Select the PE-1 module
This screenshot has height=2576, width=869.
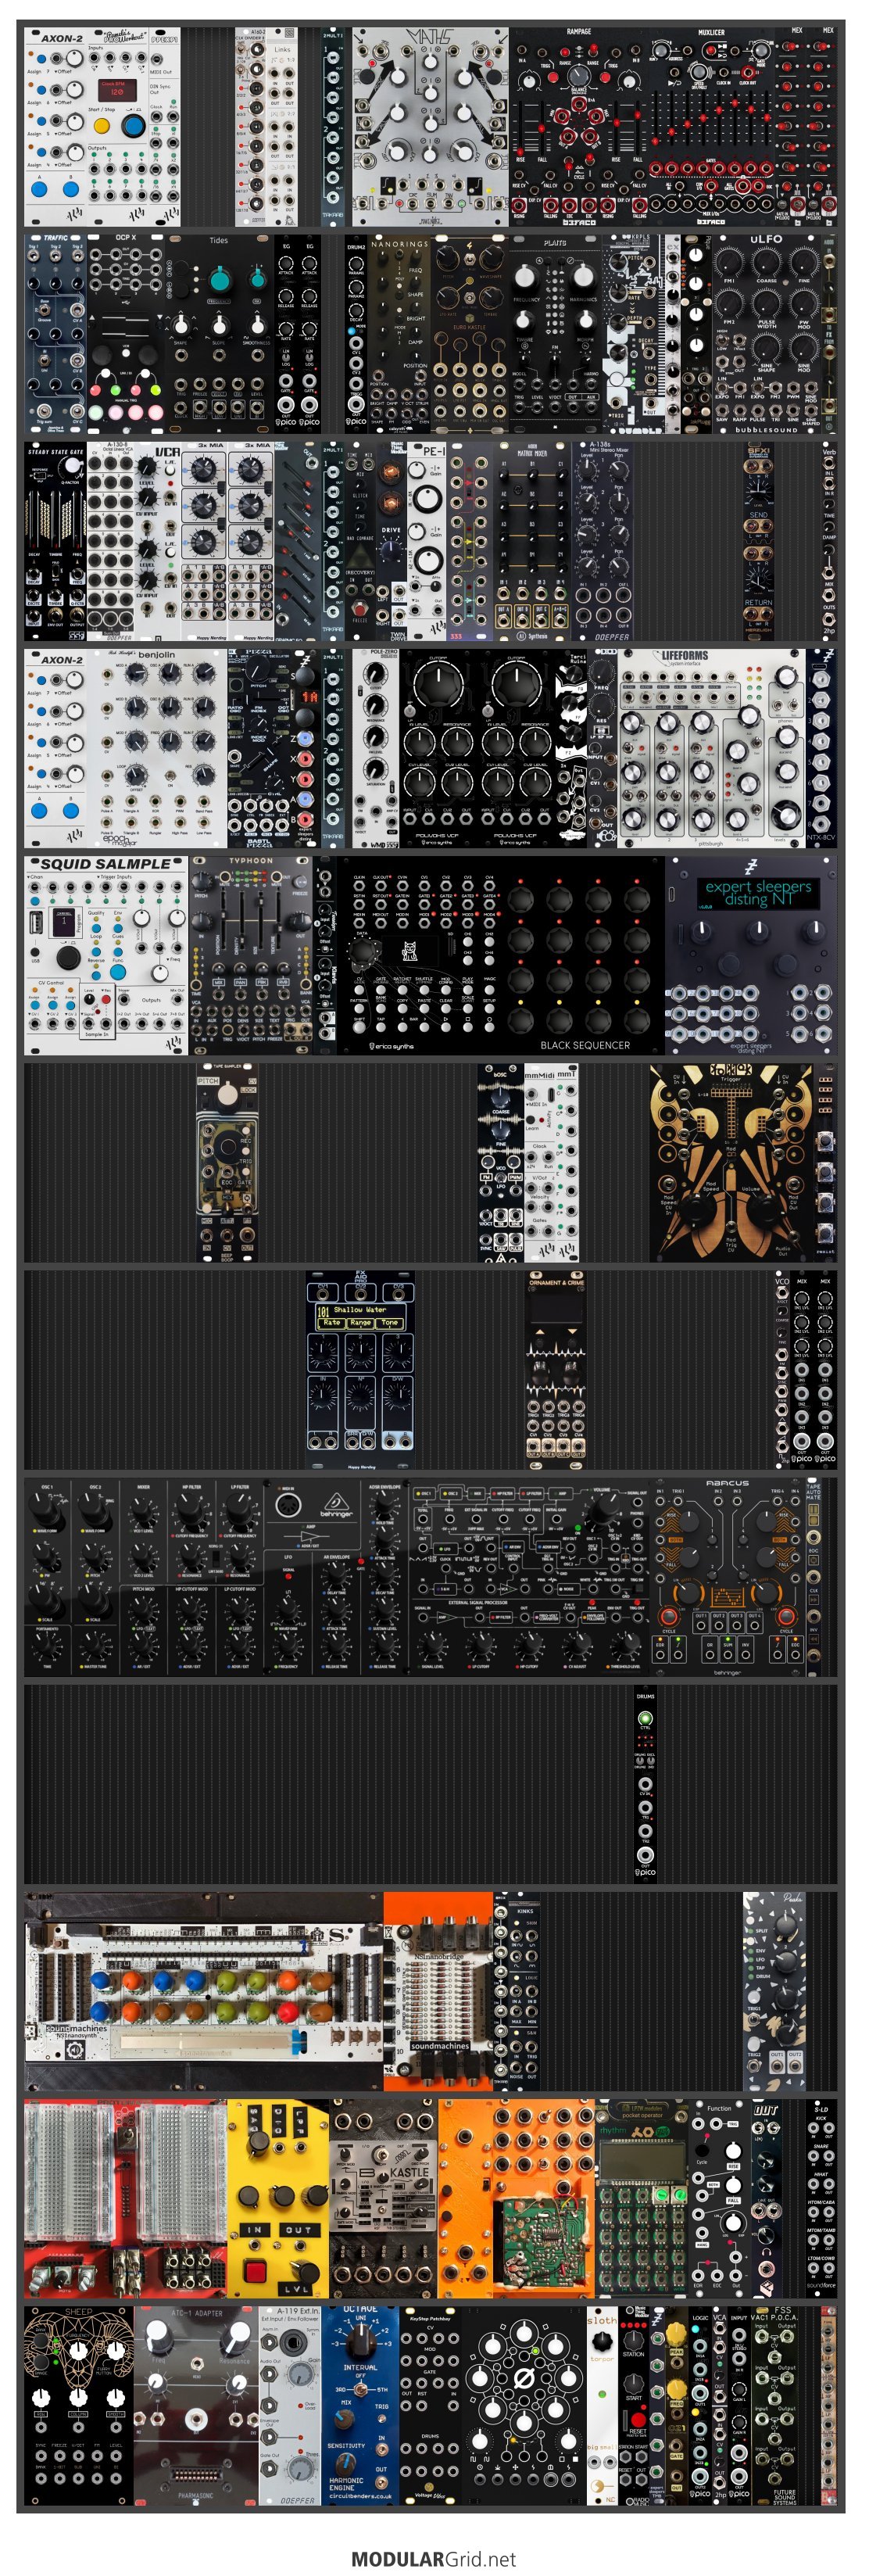click(x=428, y=541)
